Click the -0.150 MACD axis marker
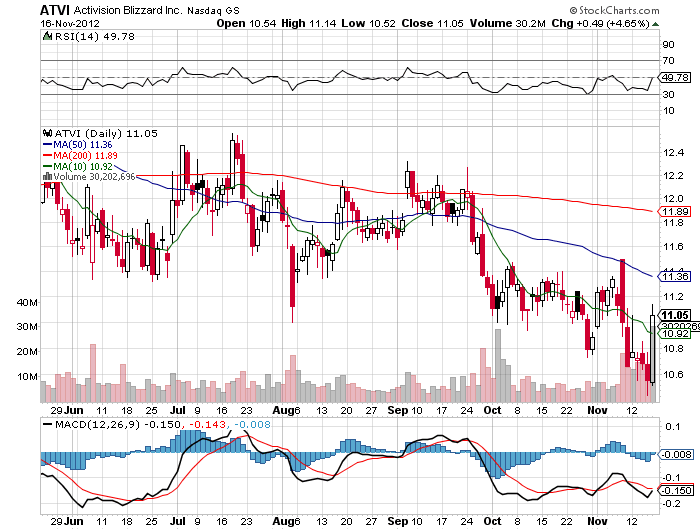700x530 pixels. click(676, 490)
